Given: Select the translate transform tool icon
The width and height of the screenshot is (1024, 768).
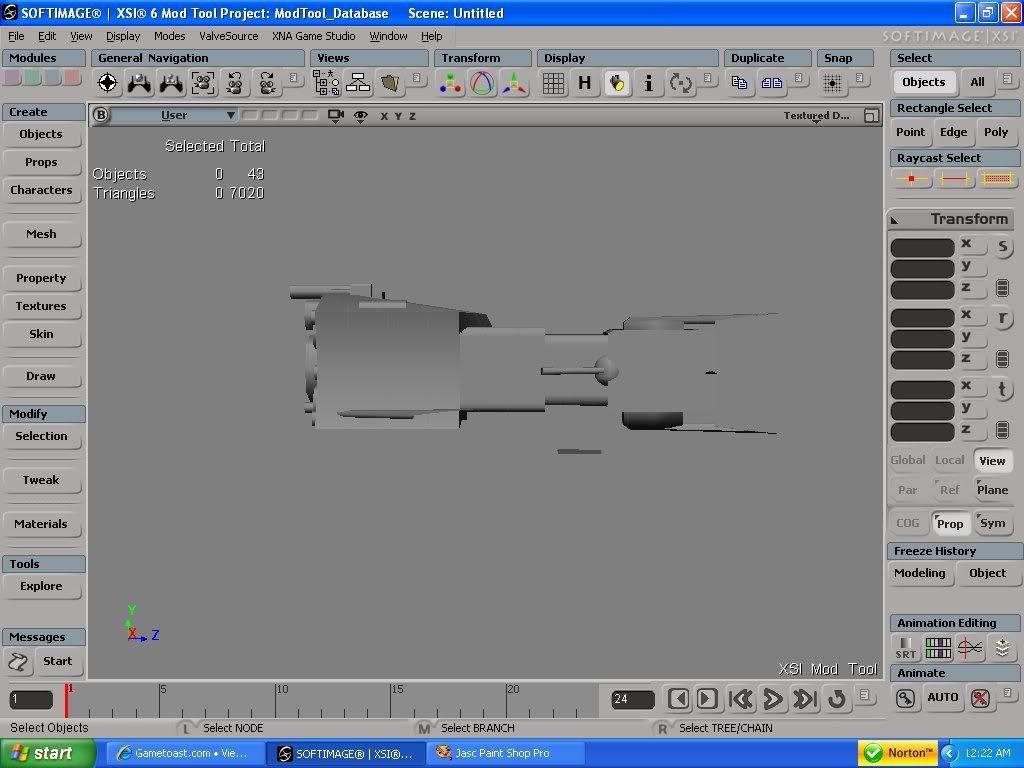Looking at the screenshot, I should tap(514, 83).
